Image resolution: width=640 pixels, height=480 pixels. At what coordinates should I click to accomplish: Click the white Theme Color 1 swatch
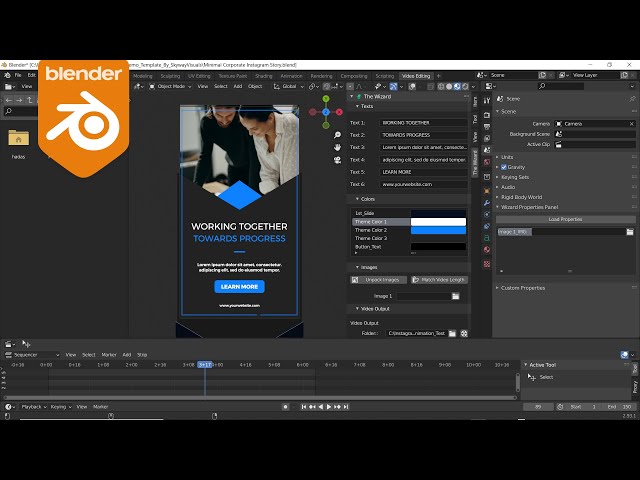click(438, 222)
